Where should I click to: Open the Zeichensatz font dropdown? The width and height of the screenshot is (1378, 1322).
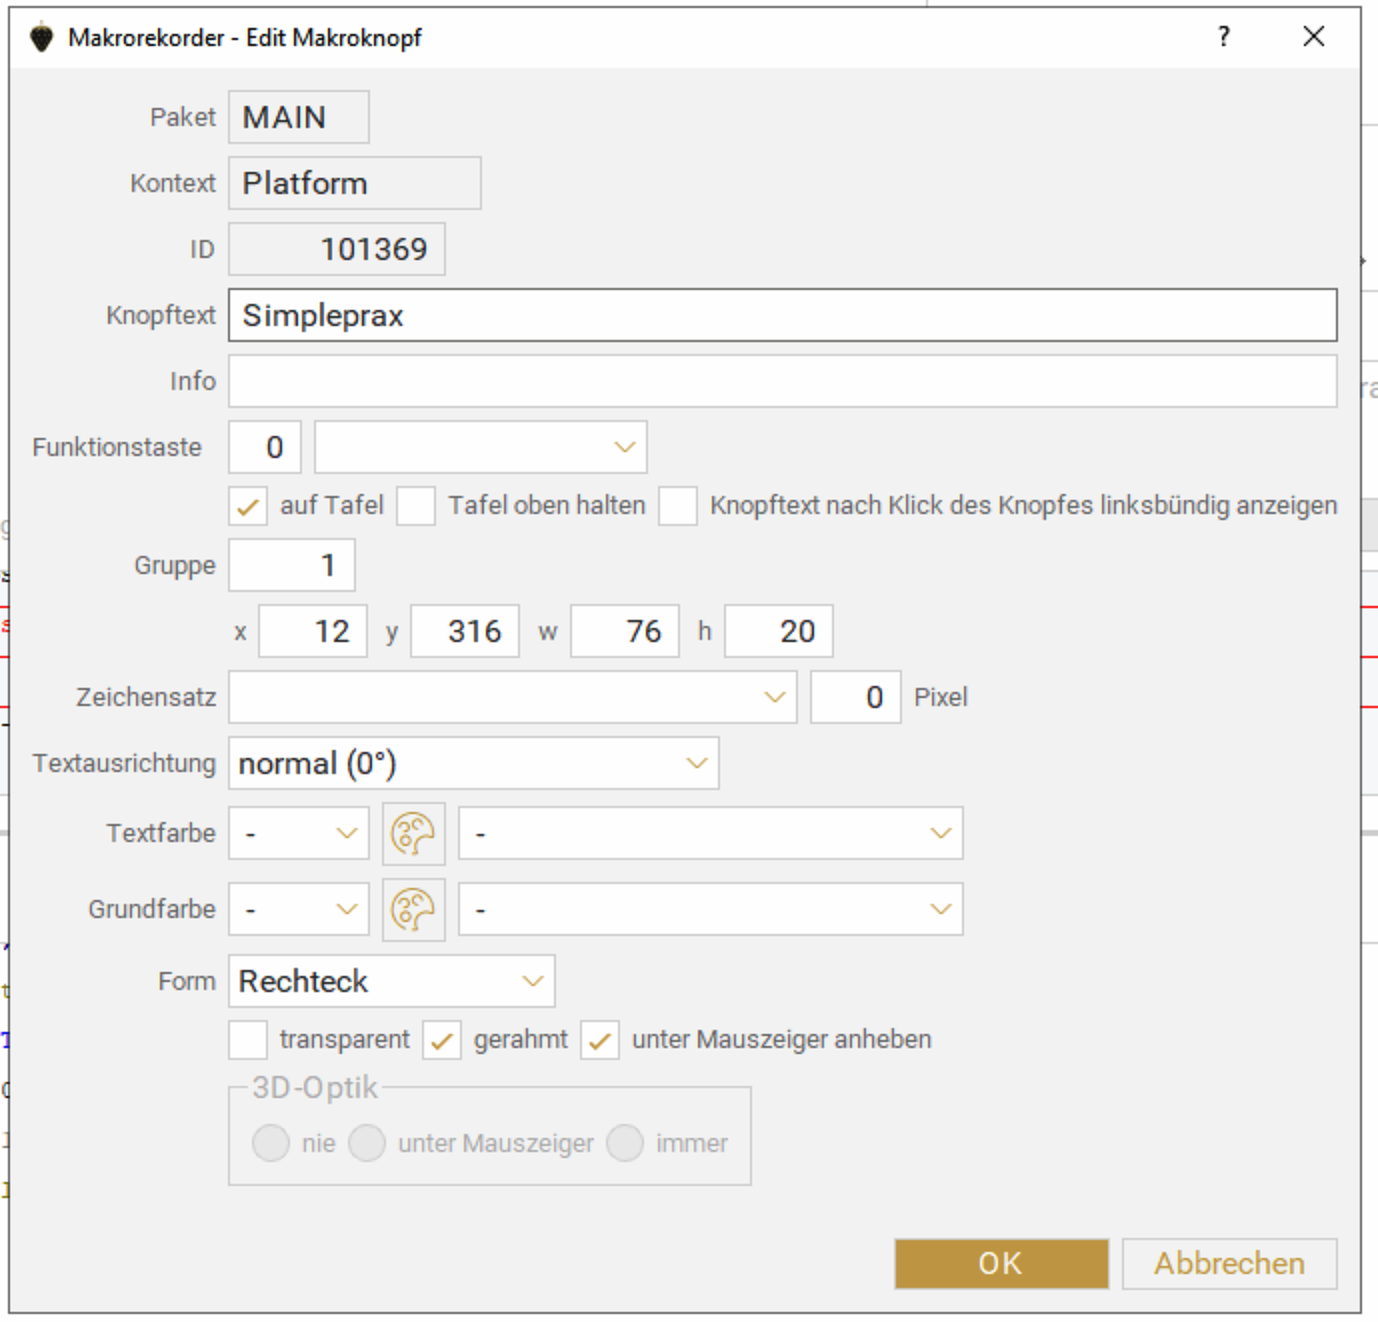pos(512,697)
